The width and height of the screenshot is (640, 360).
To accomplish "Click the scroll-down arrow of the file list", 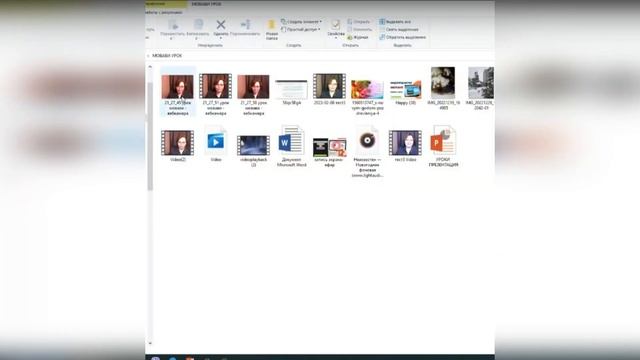I will pos(150,343).
